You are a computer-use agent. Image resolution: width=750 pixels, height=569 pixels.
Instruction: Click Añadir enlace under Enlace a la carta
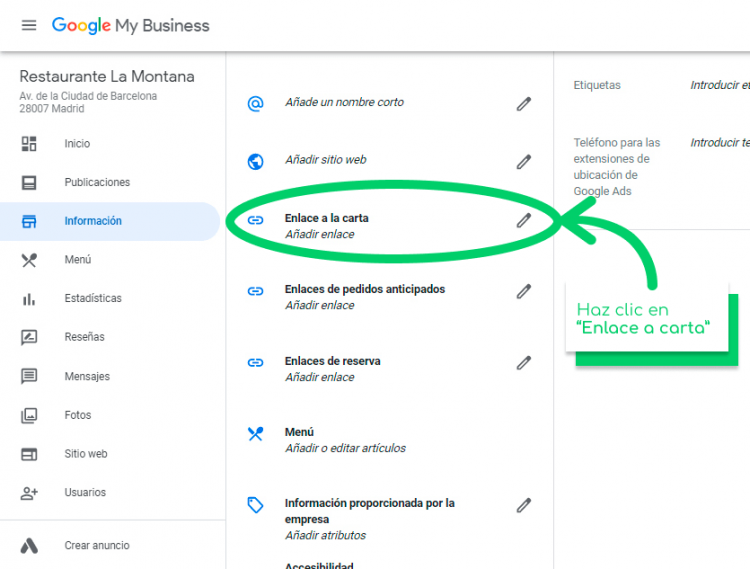tap(320, 234)
